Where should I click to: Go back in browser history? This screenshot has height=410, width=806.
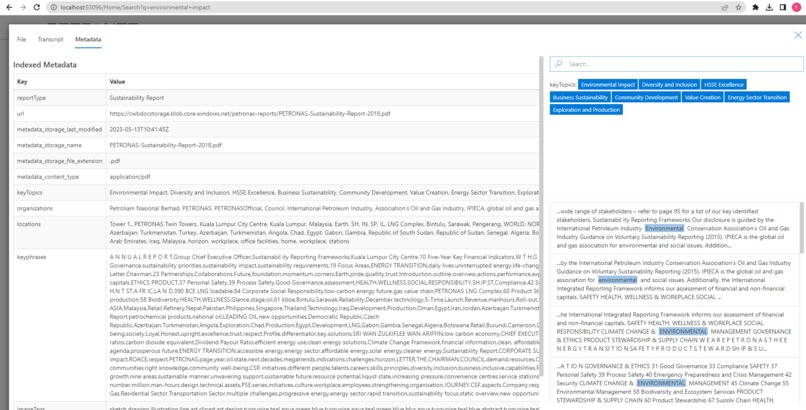[x=9, y=7]
